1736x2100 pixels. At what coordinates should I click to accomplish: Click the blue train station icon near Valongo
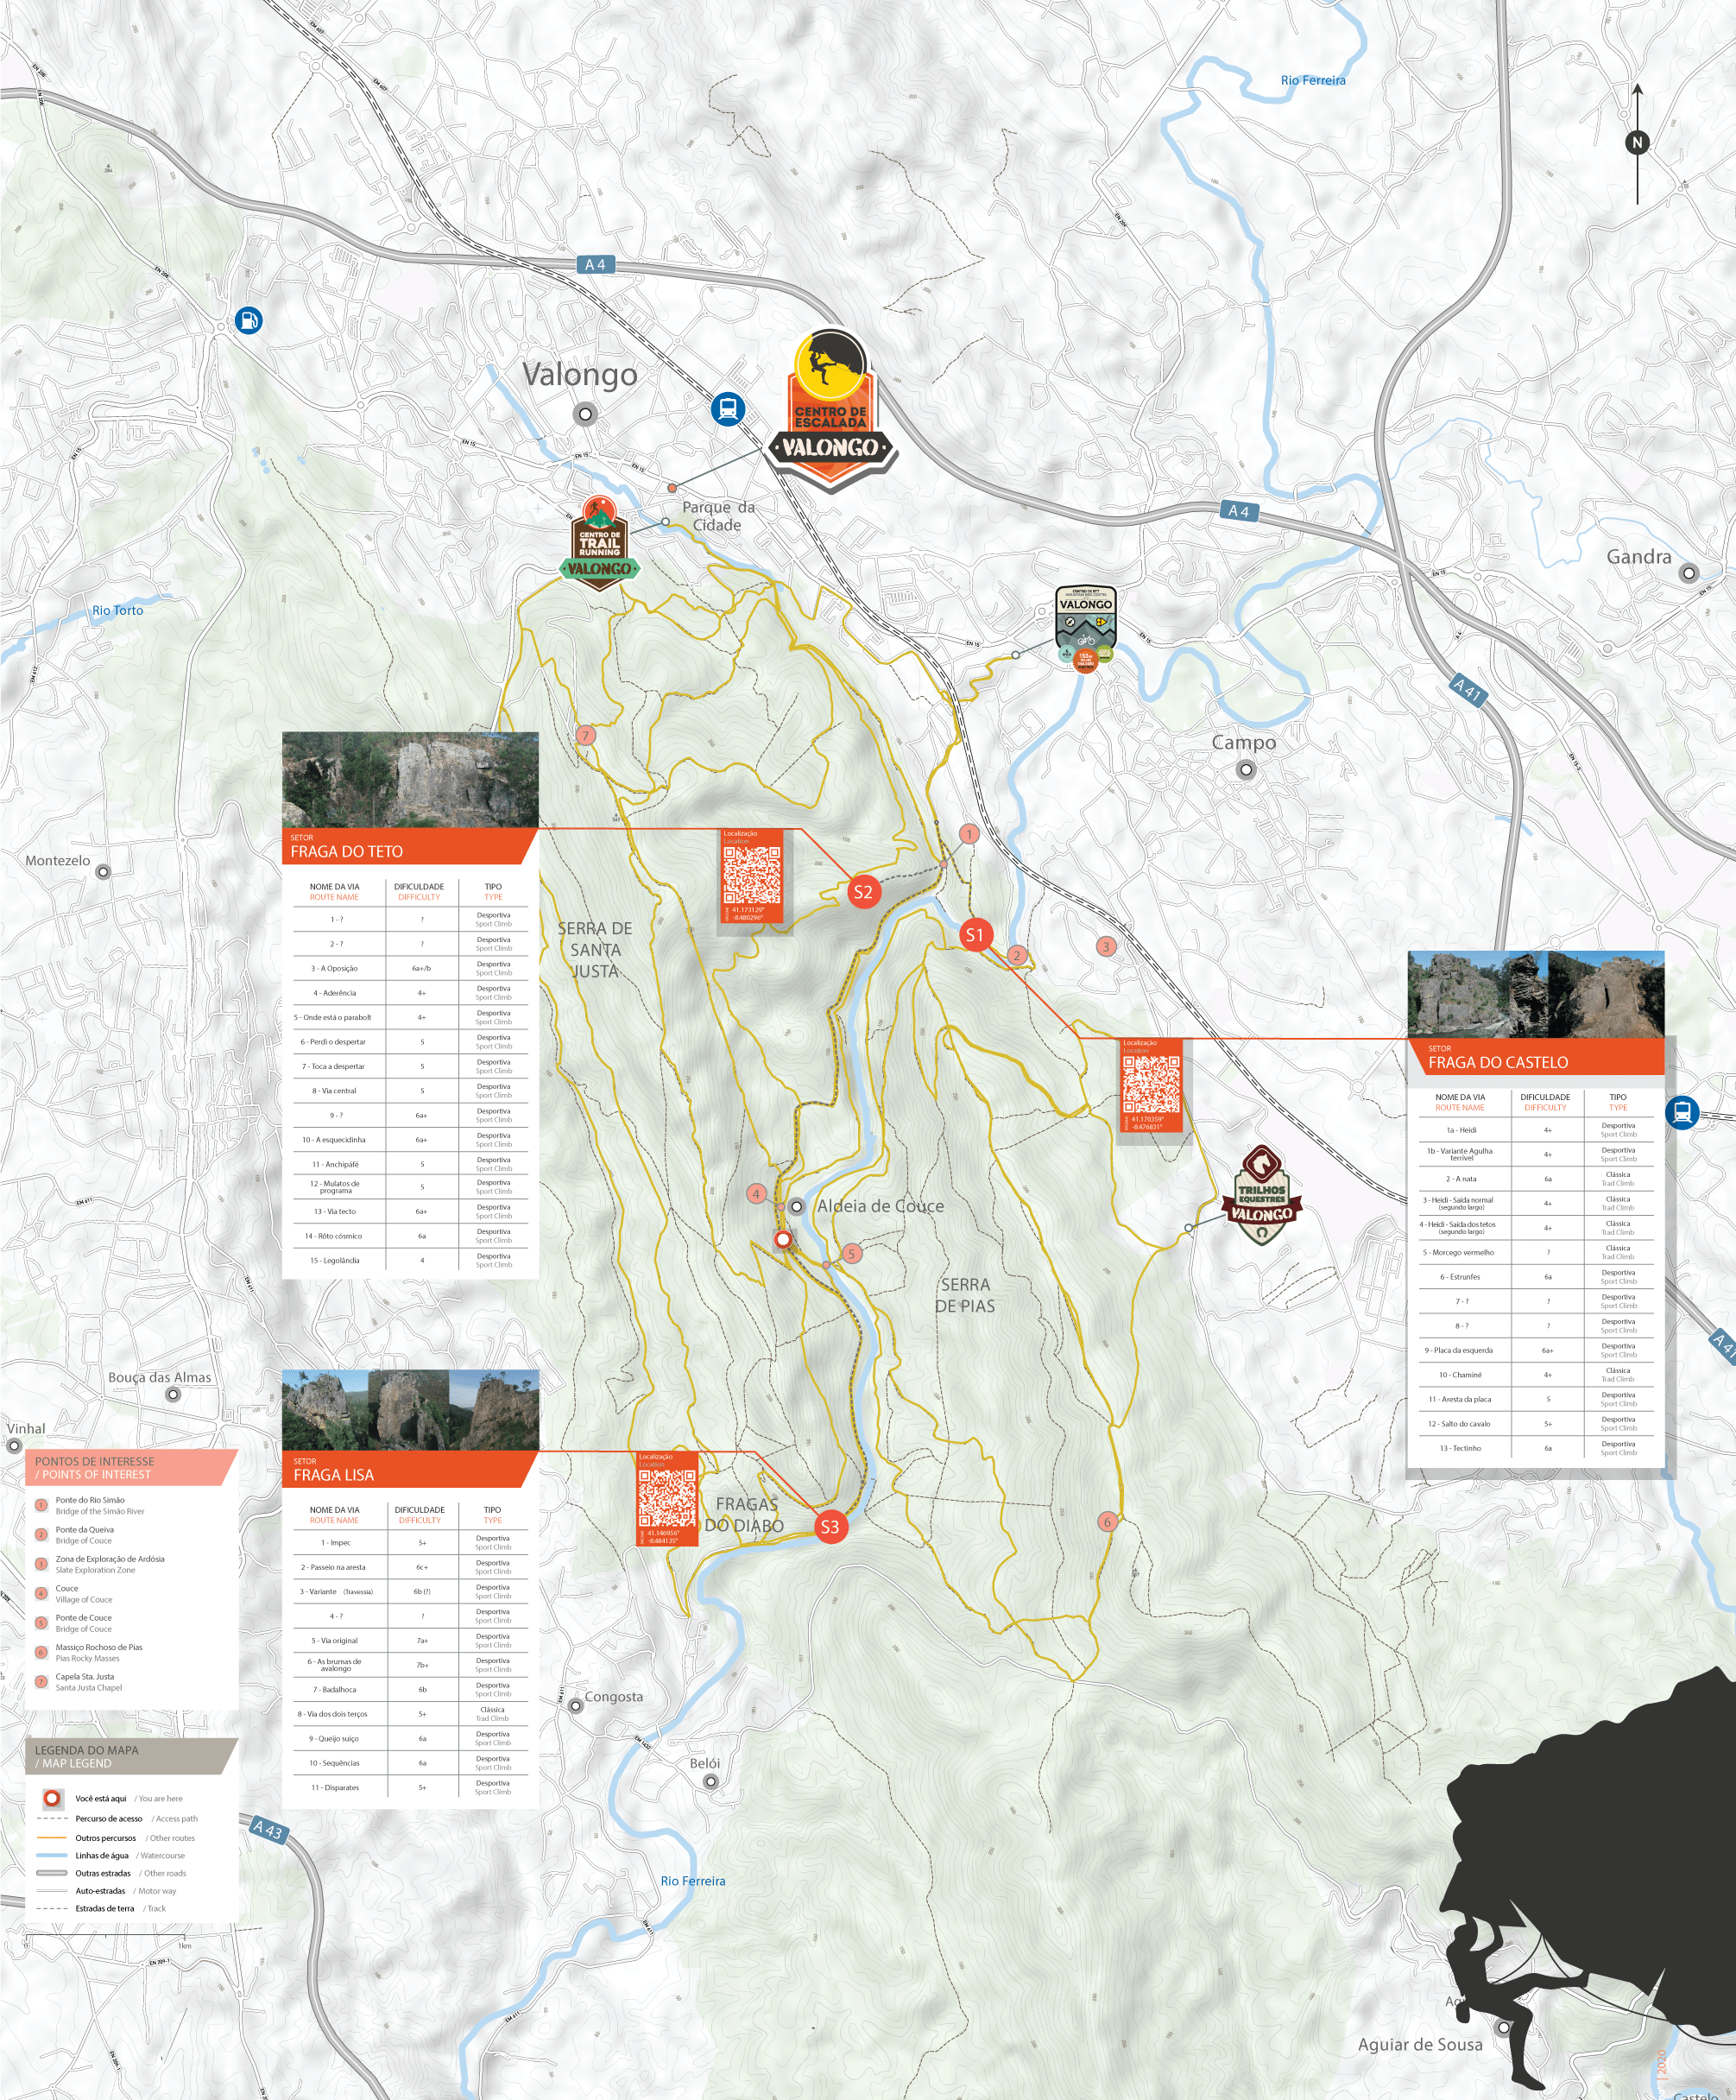[728, 408]
